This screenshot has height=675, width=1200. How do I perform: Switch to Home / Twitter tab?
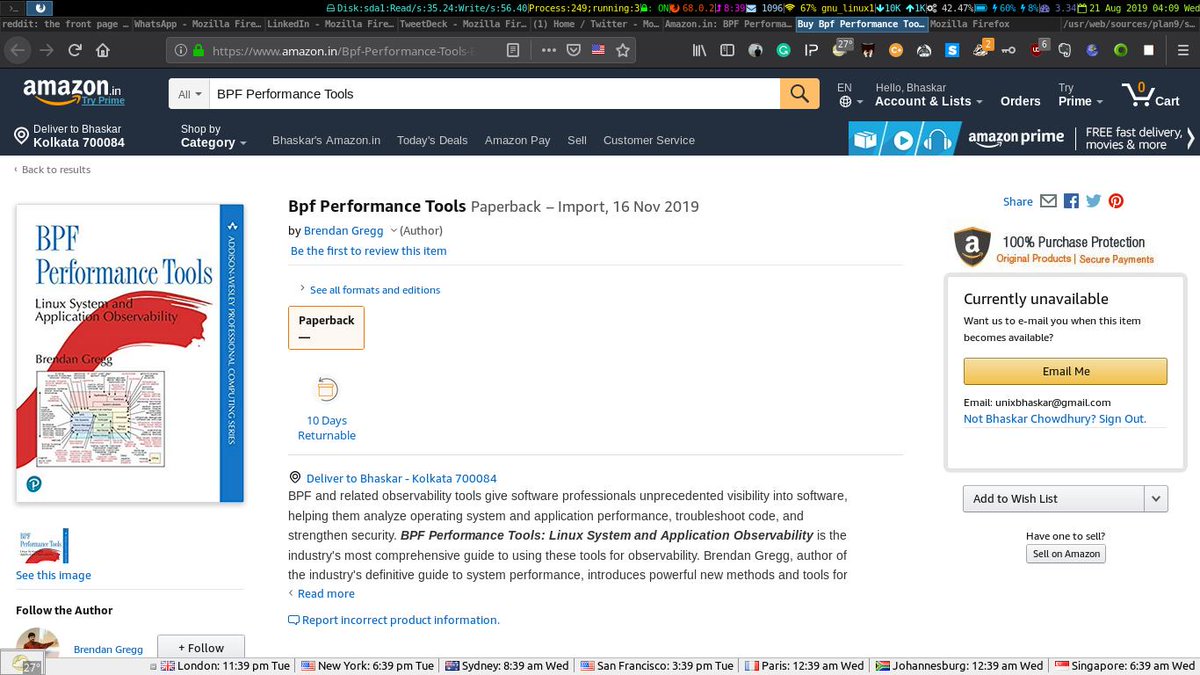tap(594, 23)
